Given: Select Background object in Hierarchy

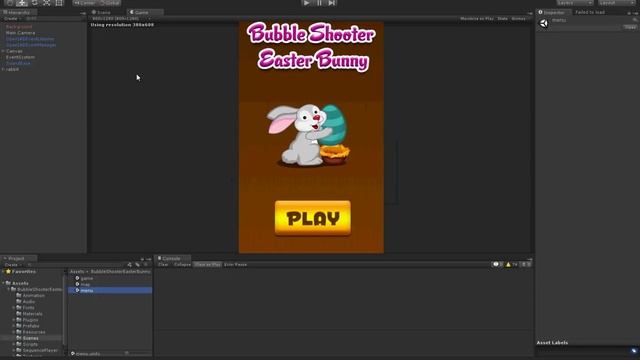Looking at the screenshot, I should coord(19,27).
